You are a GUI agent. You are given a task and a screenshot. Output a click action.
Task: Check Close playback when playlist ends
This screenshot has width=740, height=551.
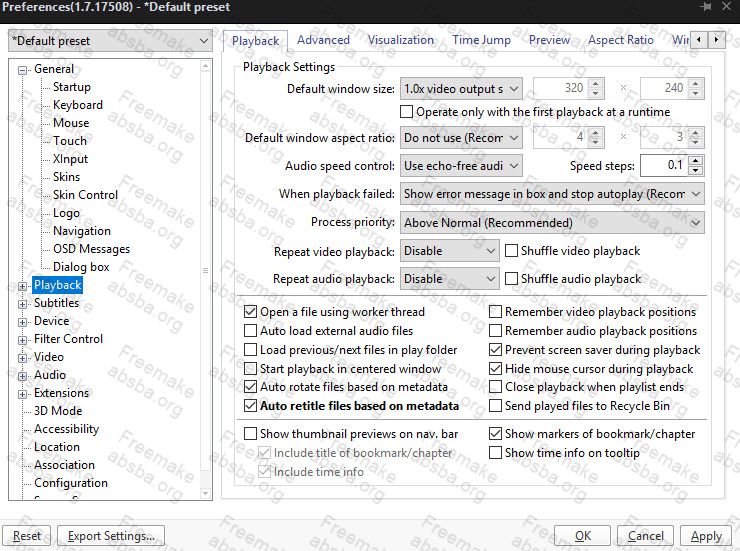495,387
